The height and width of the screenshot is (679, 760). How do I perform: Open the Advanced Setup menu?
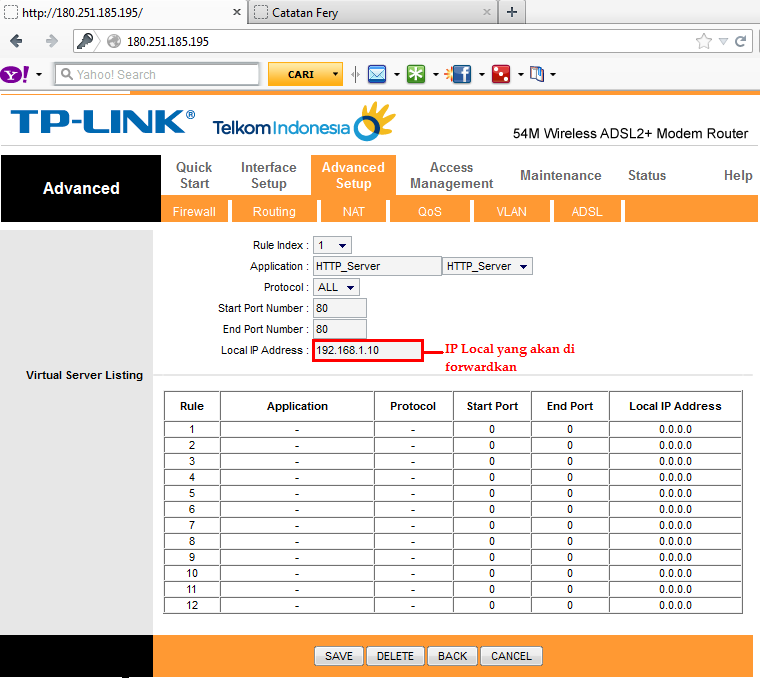pyautogui.click(x=353, y=175)
